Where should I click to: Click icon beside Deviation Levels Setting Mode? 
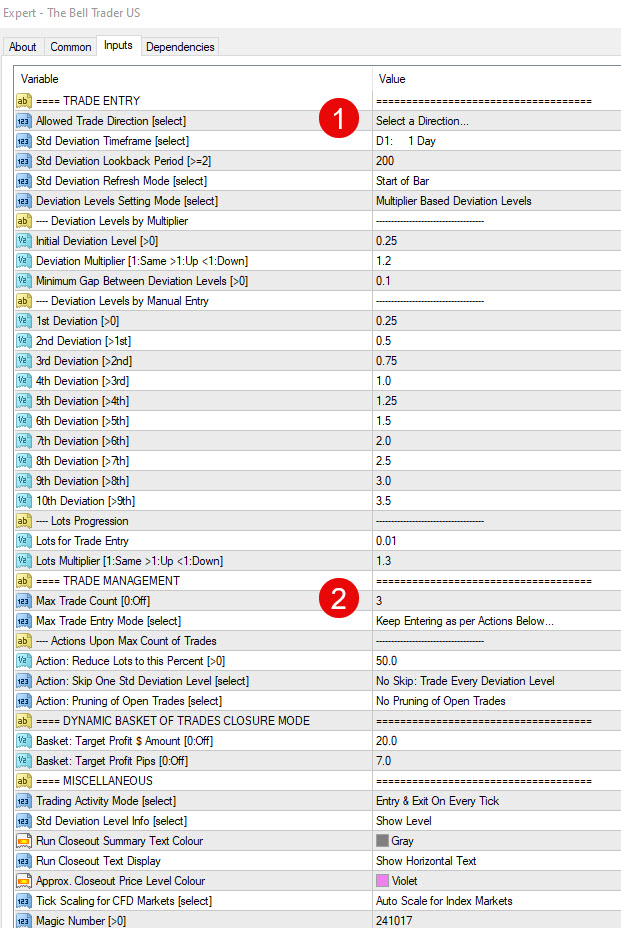coord(23,201)
